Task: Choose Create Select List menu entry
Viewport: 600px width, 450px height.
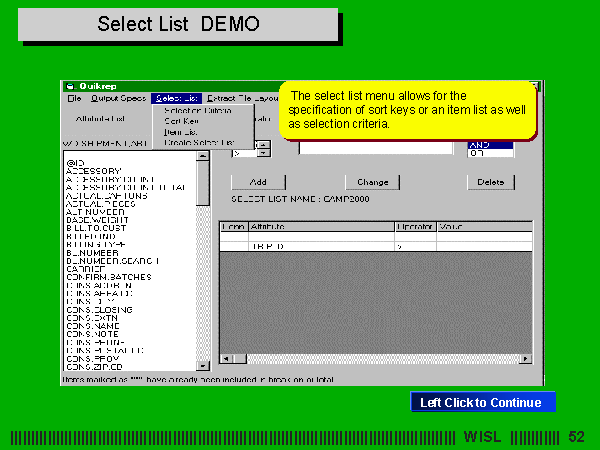Action: click(197, 142)
